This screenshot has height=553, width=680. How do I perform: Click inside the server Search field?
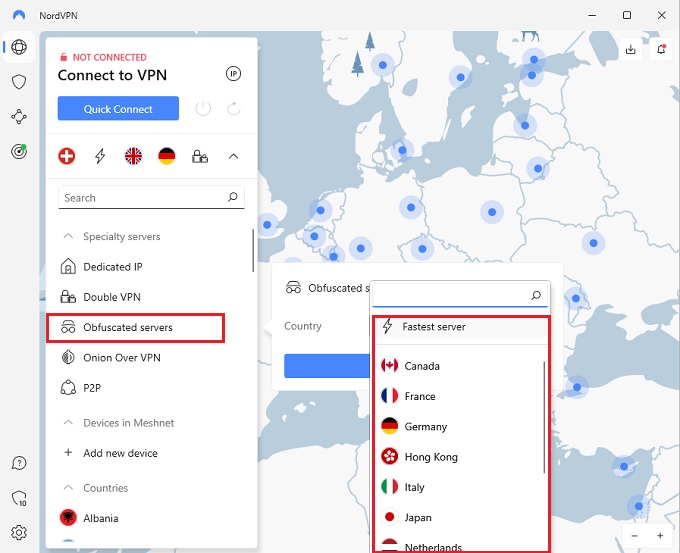[151, 197]
